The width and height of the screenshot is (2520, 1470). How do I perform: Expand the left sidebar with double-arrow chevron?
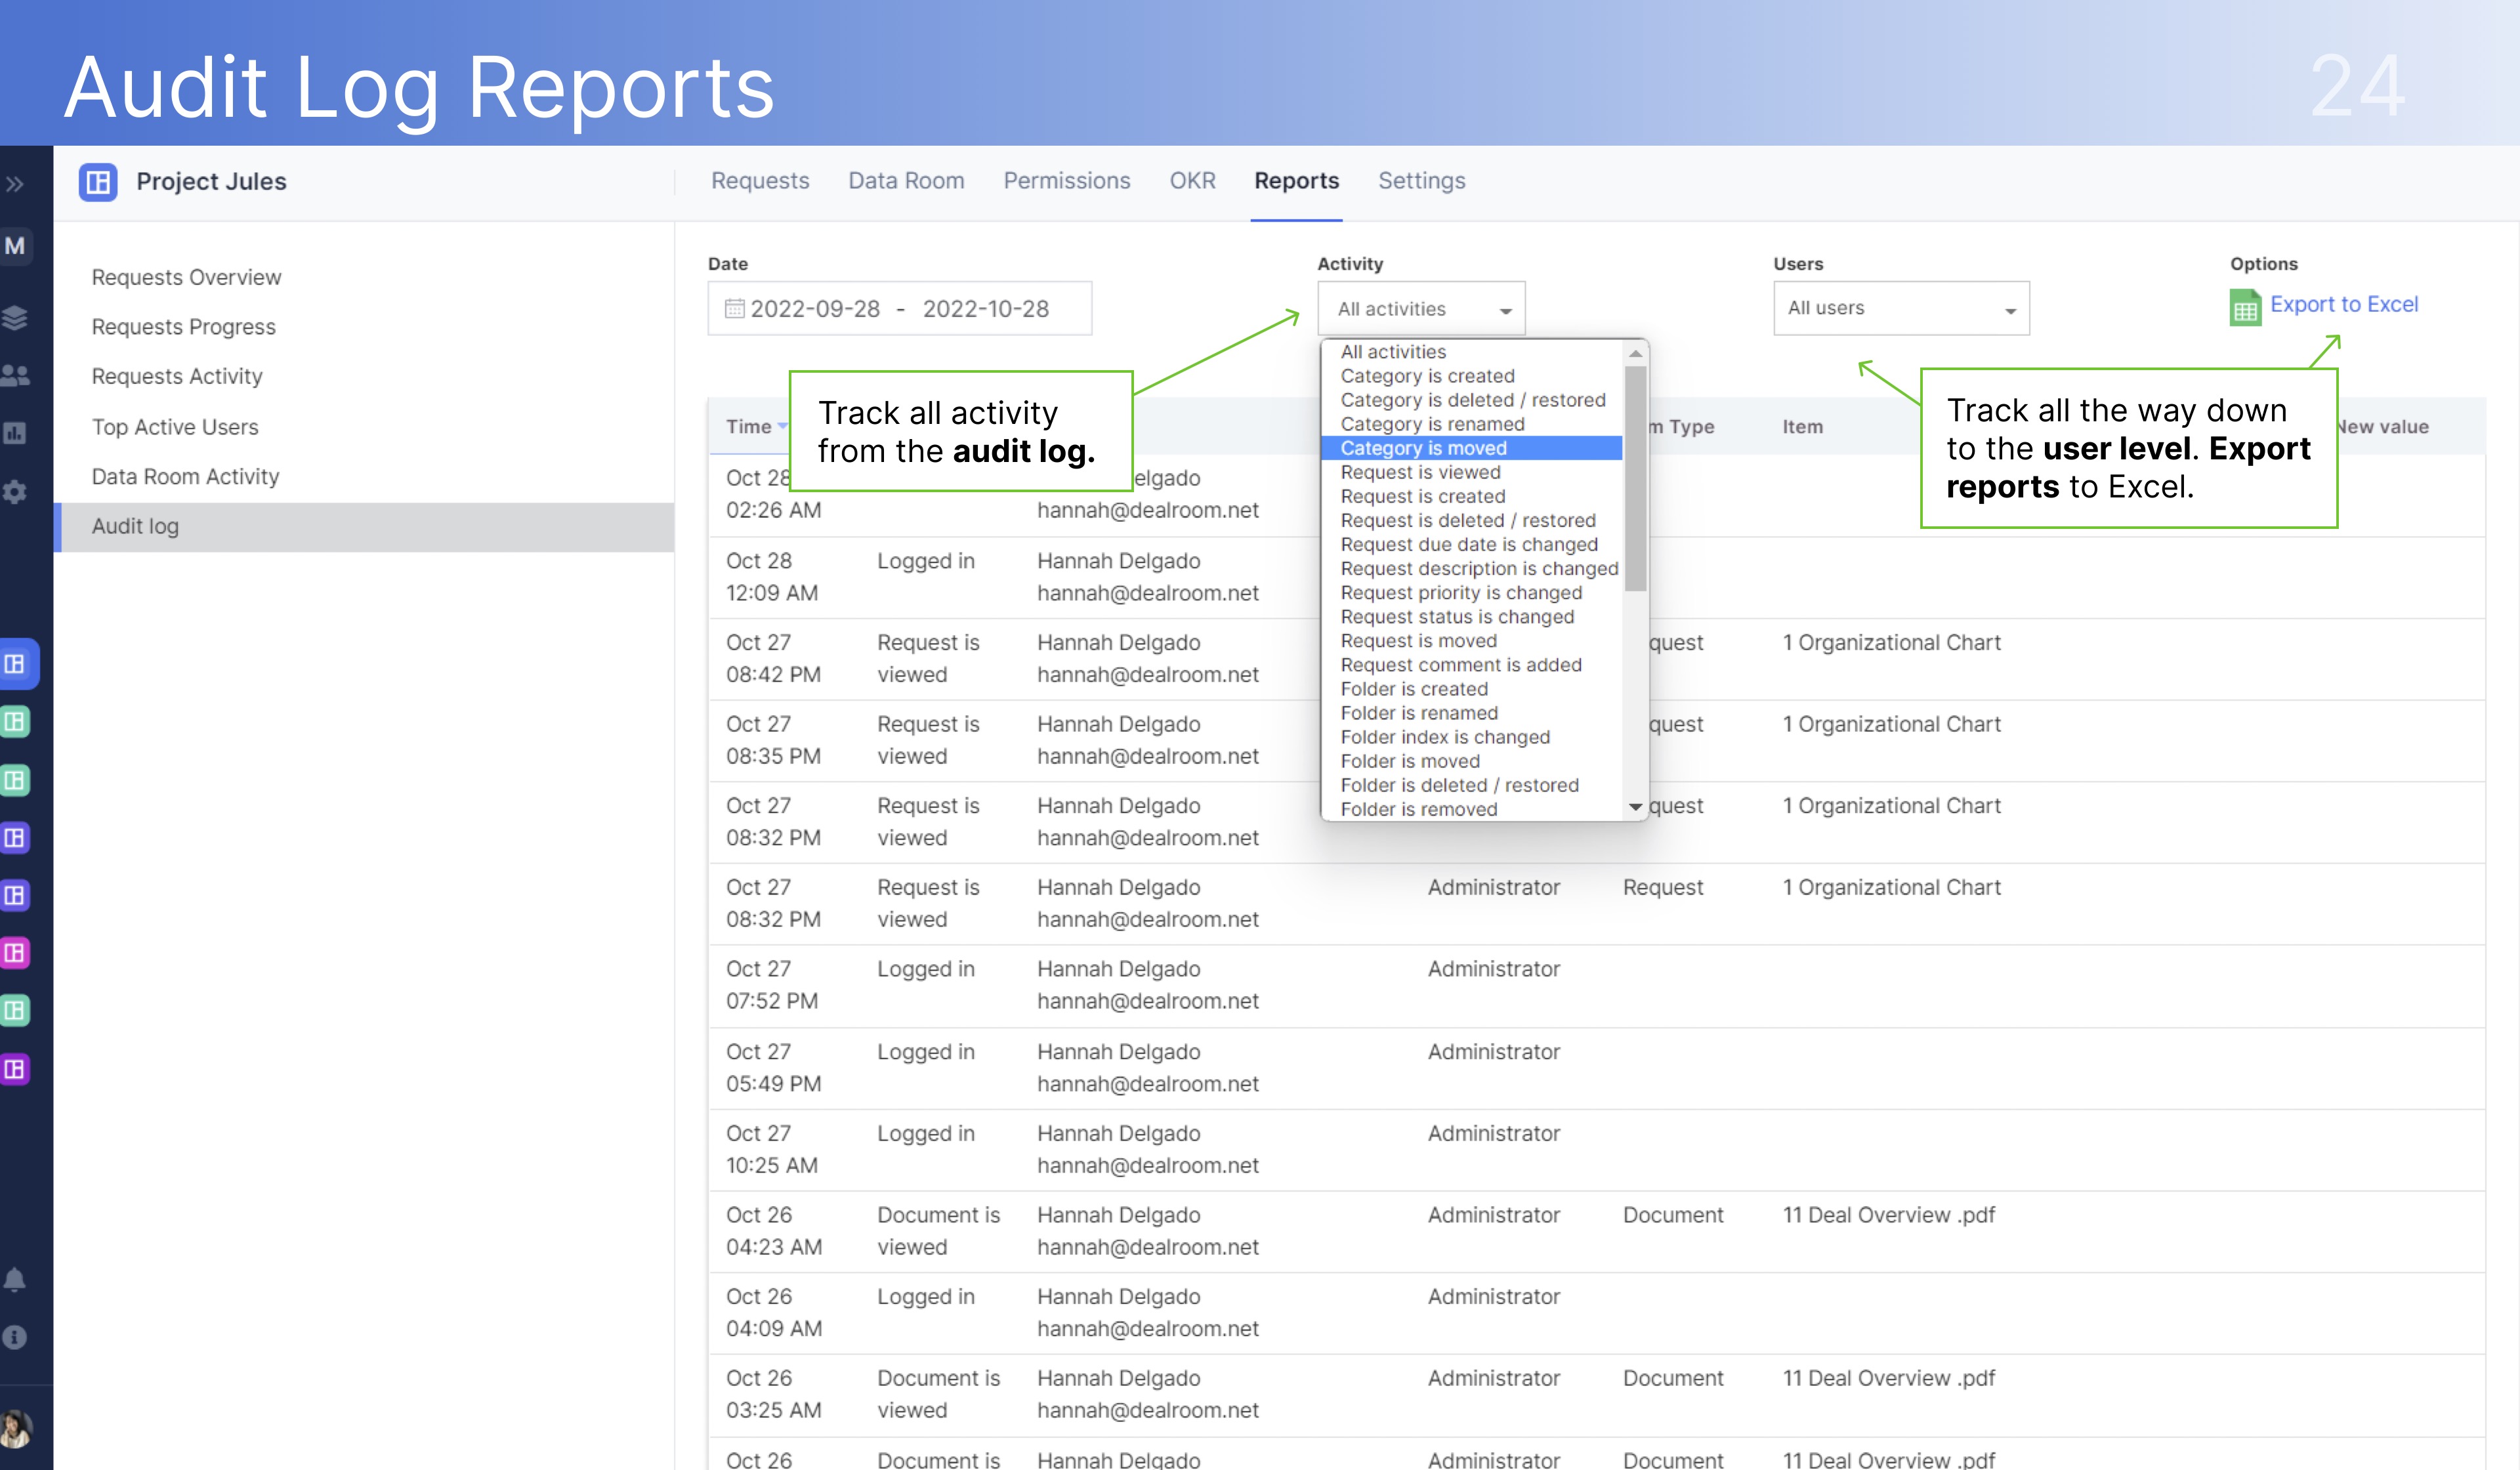[16, 183]
